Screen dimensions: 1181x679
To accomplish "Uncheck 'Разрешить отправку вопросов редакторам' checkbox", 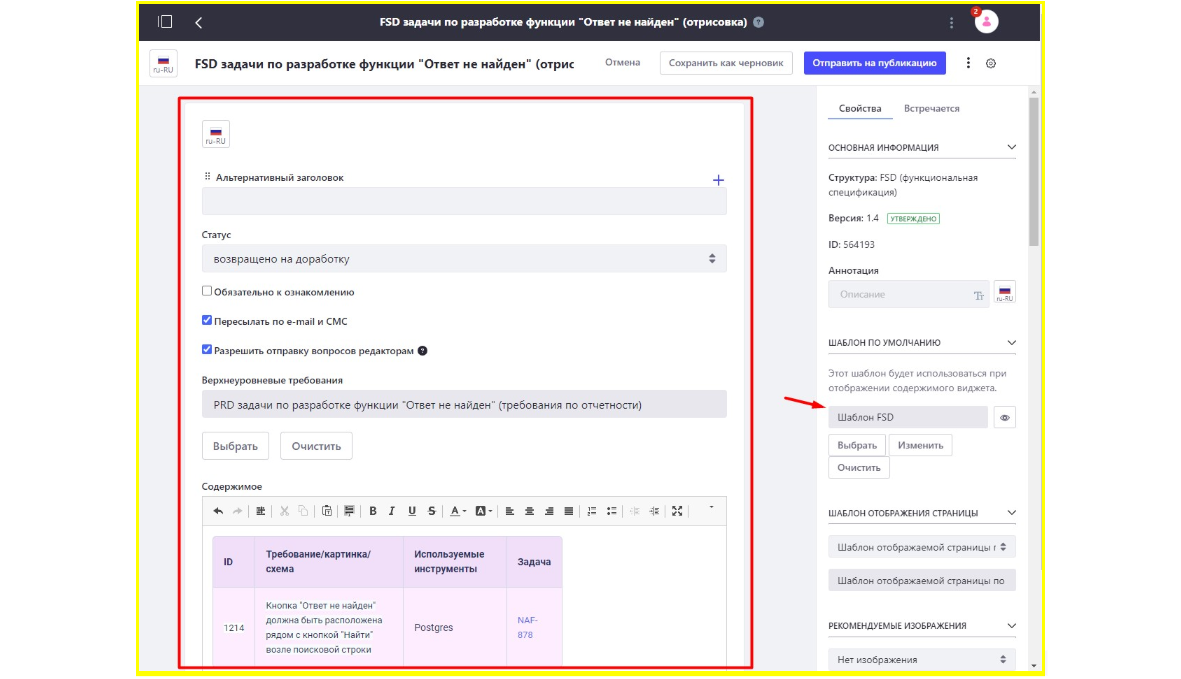I will click(x=207, y=350).
